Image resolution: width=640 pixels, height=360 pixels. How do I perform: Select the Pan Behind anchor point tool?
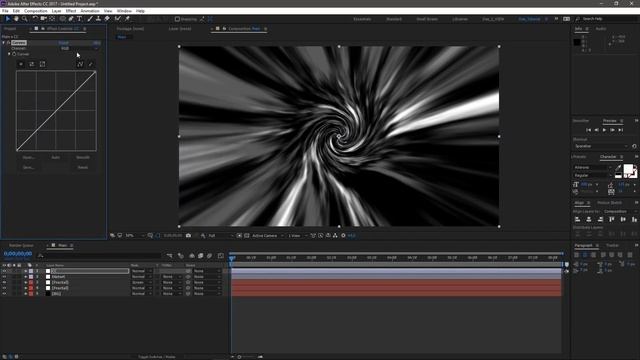pyautogui.click(x=52, y=19)
